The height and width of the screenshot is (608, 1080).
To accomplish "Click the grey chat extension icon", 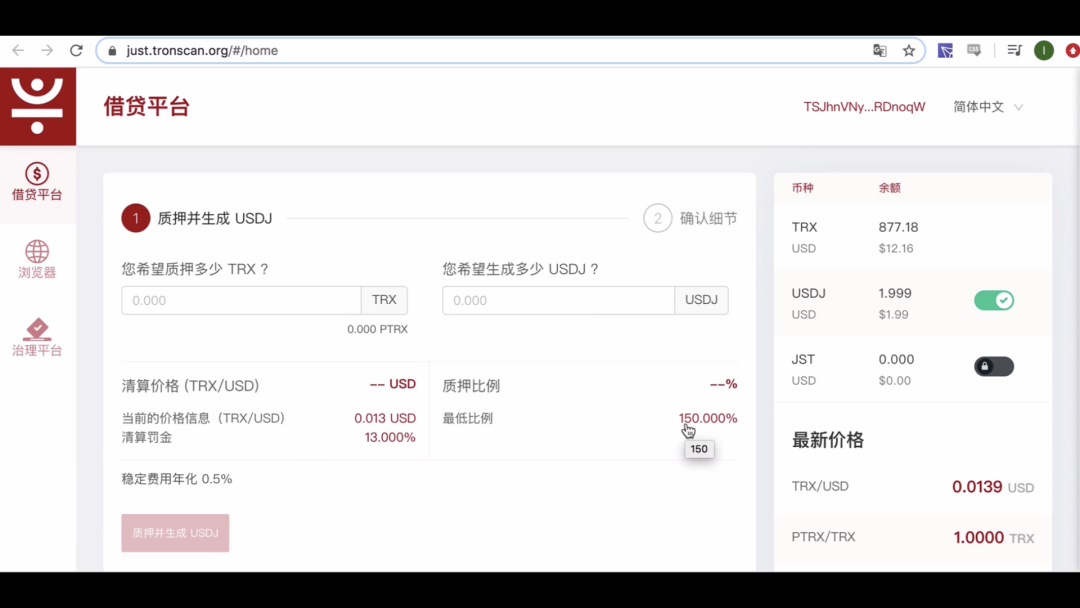I will pyautogui.click(x=974, y=50).
